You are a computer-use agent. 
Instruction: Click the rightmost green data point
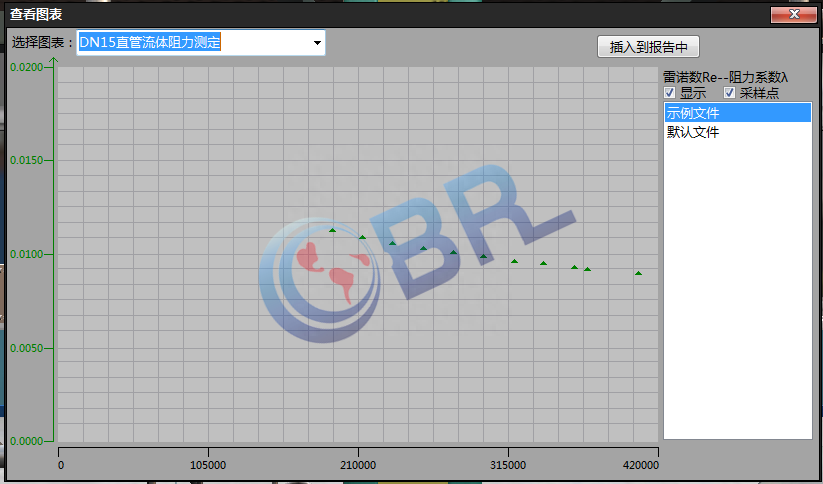pyautogui.click(x=639, y=273)
